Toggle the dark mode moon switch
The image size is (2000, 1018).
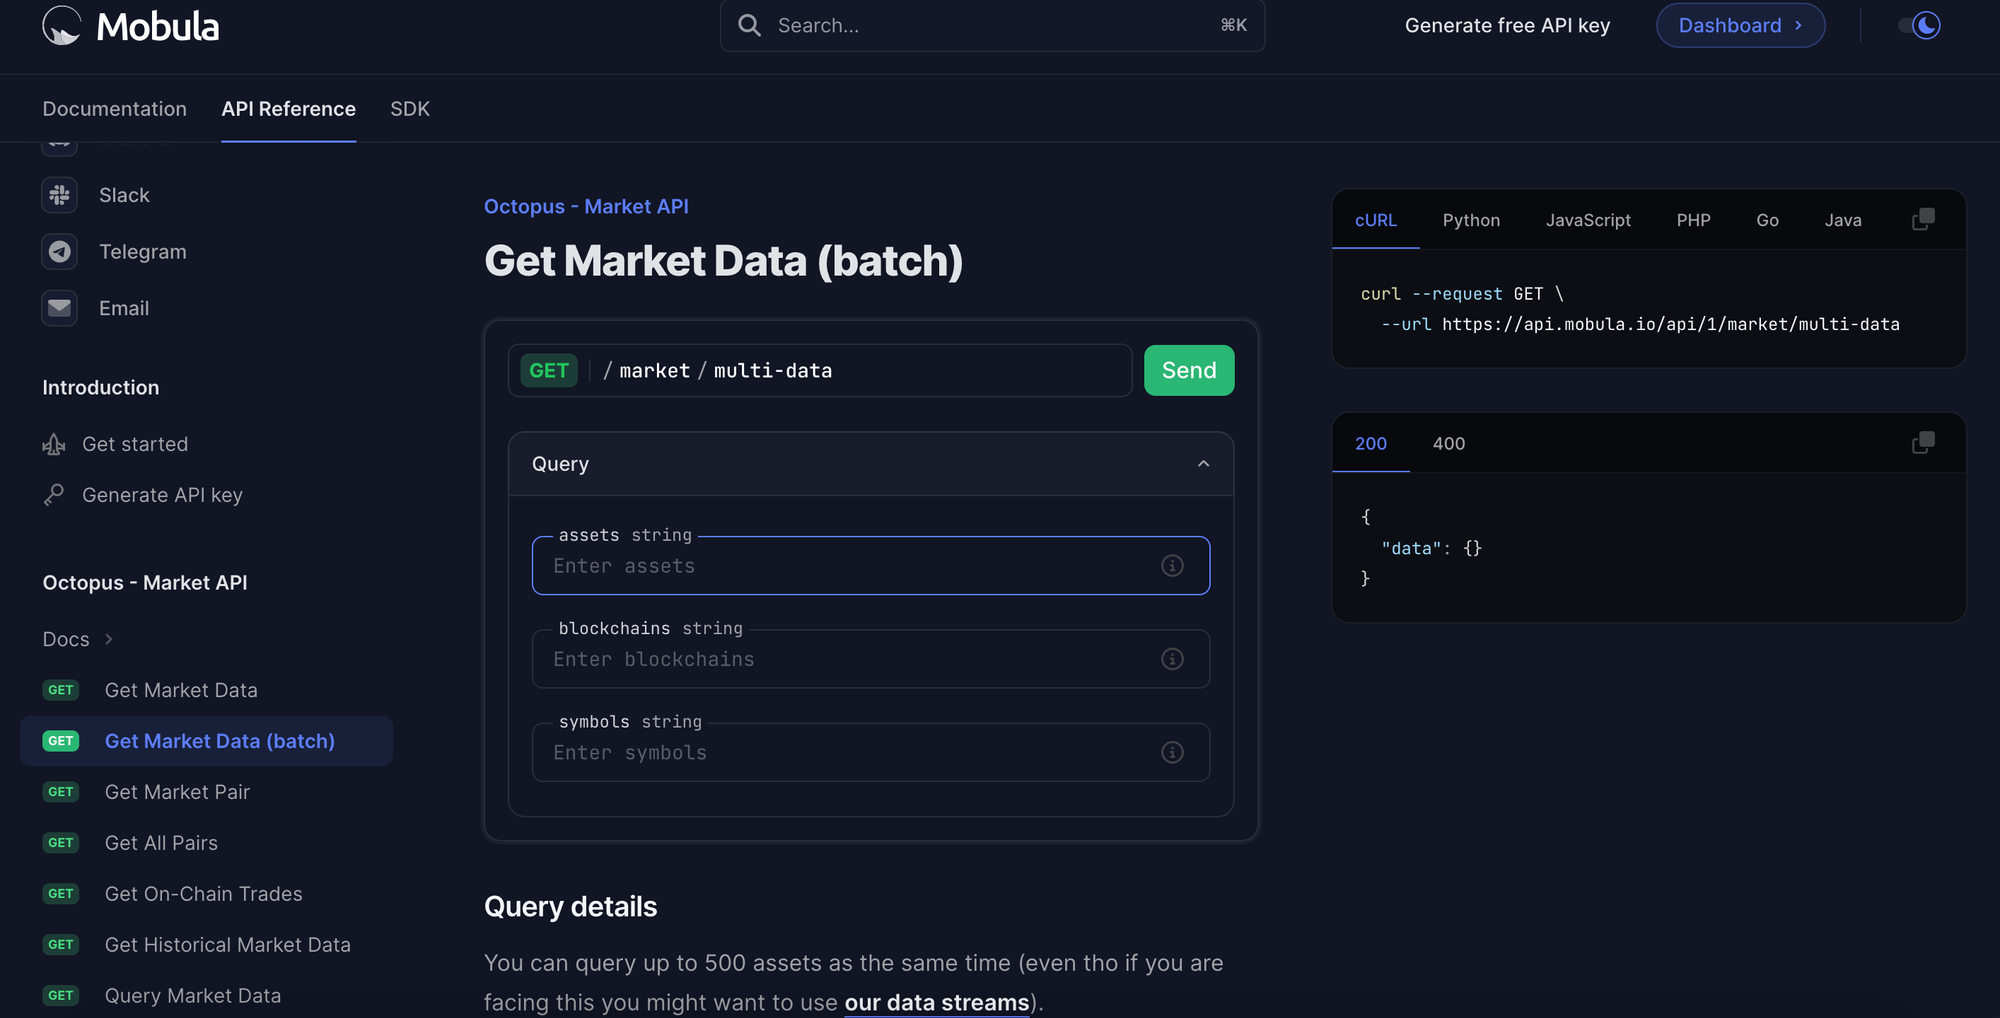pyautogui.click(x=1919, y=25)
